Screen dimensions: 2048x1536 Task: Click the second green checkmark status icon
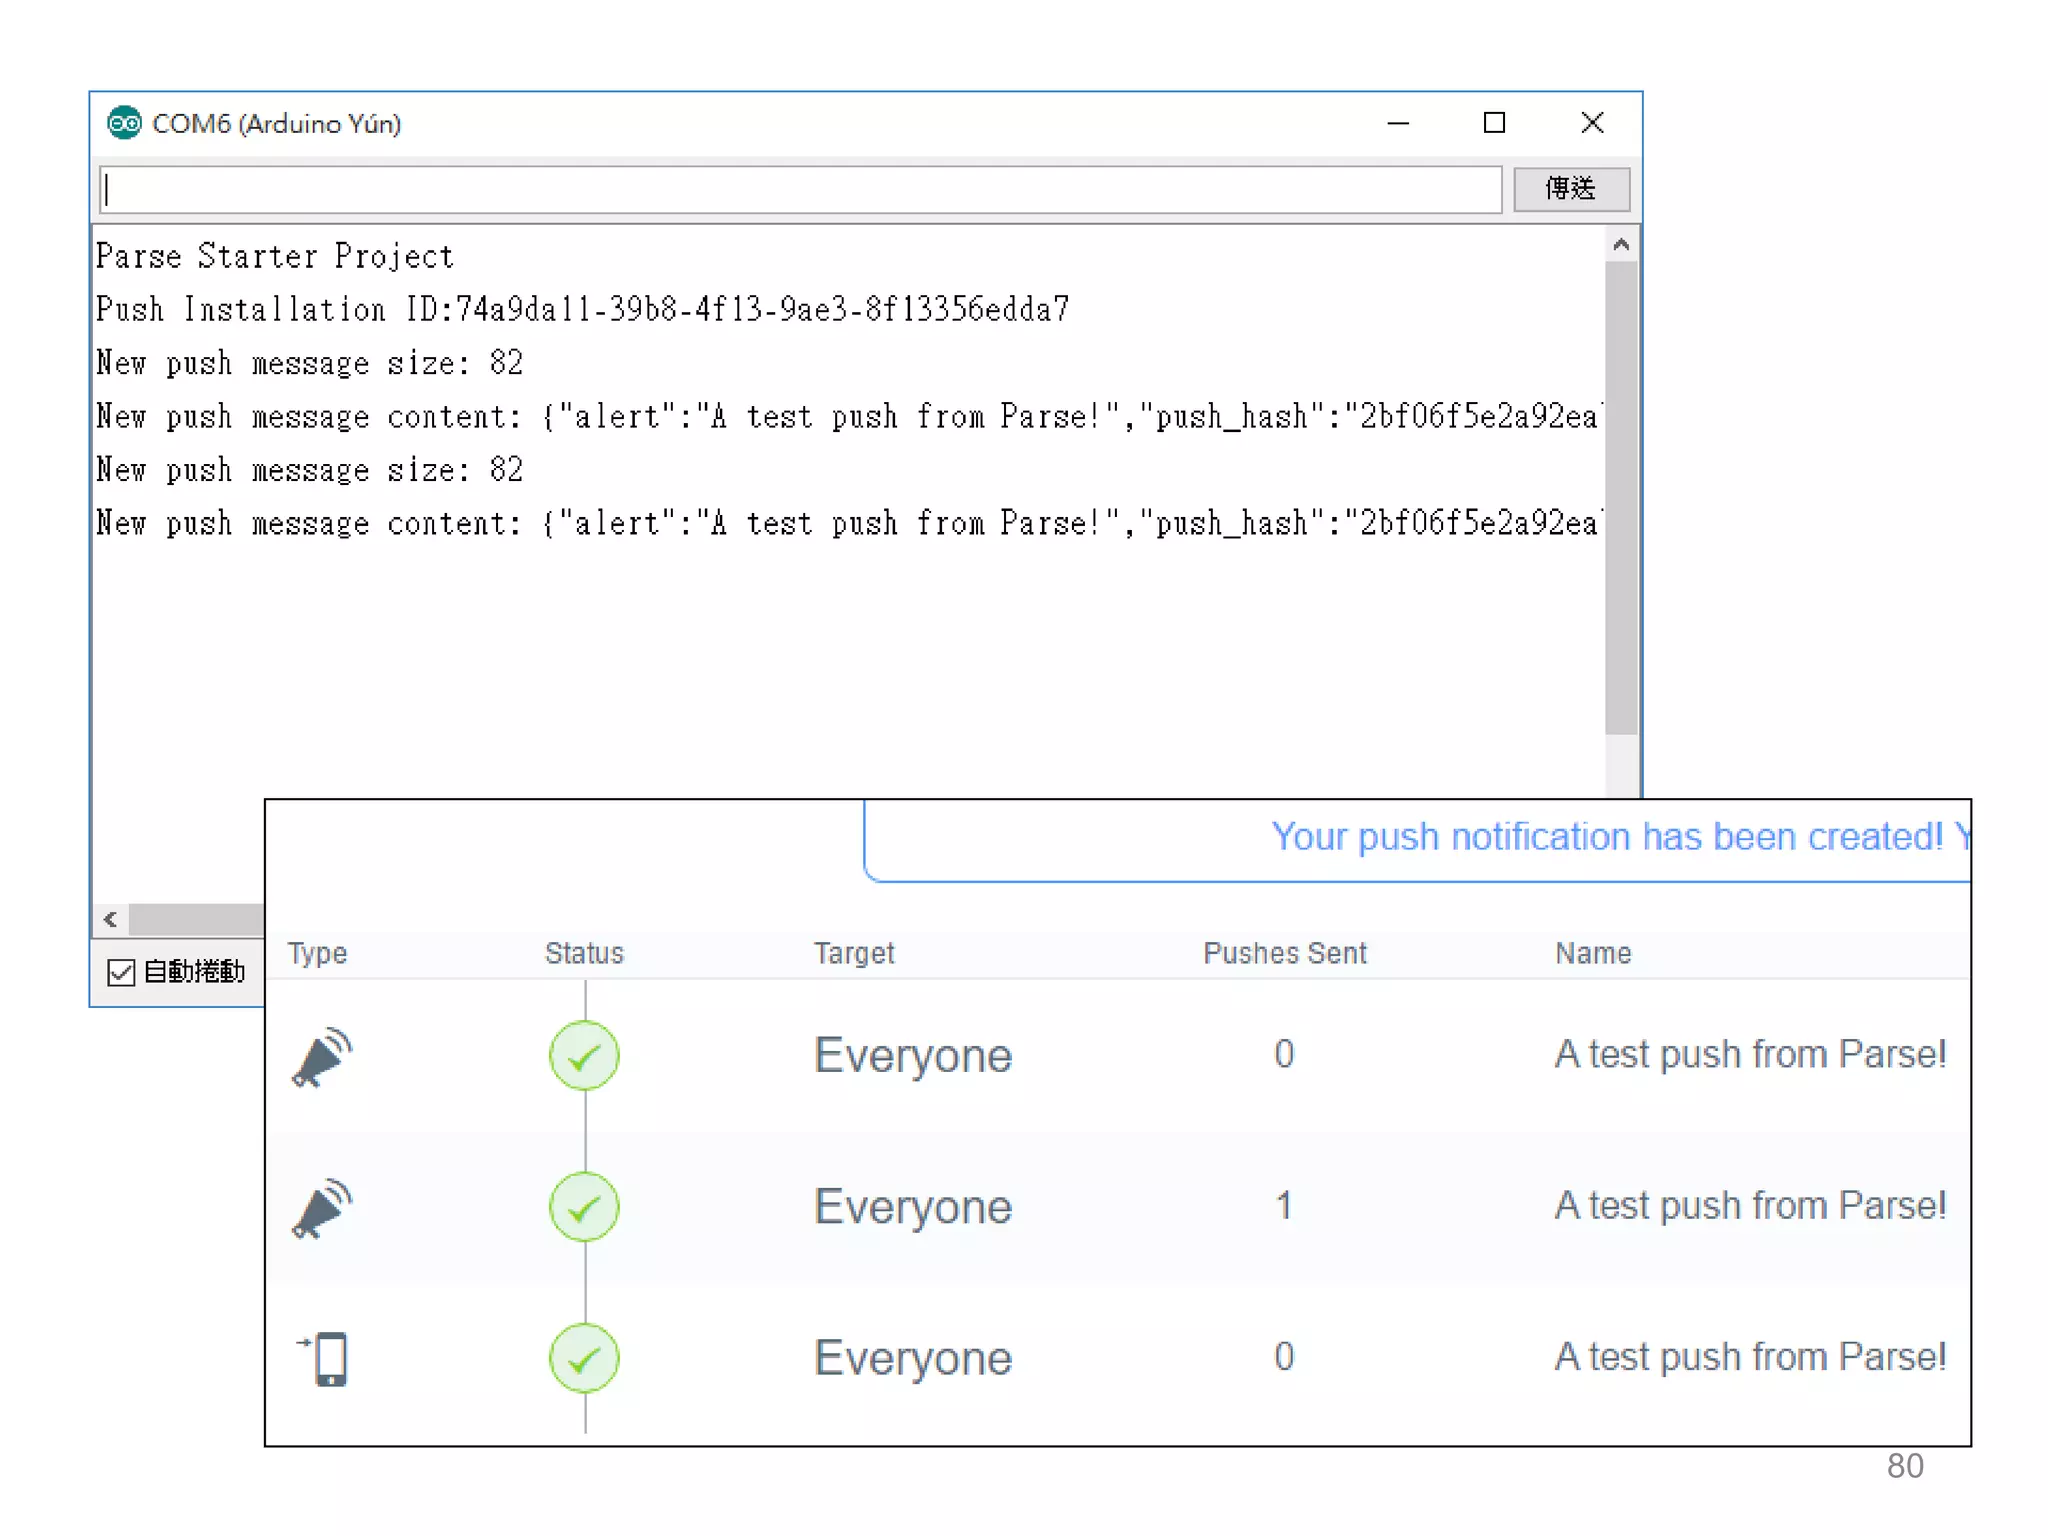point(584,1207)
